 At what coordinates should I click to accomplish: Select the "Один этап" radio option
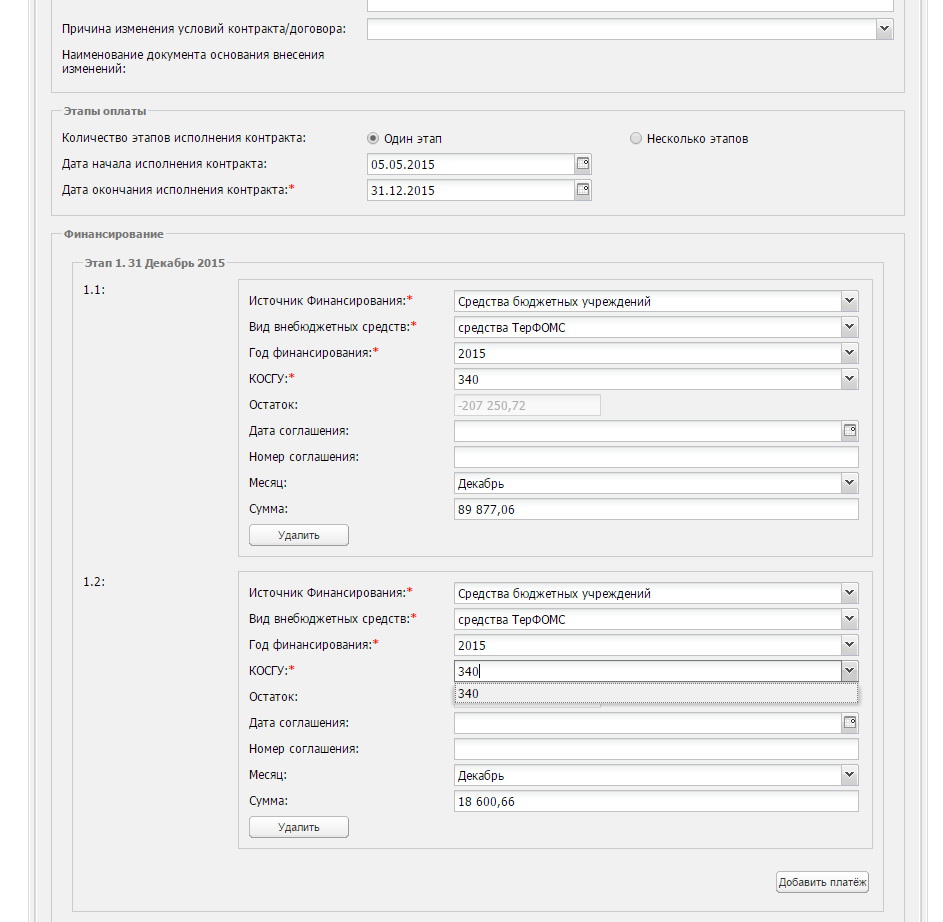tap(374, 139)
